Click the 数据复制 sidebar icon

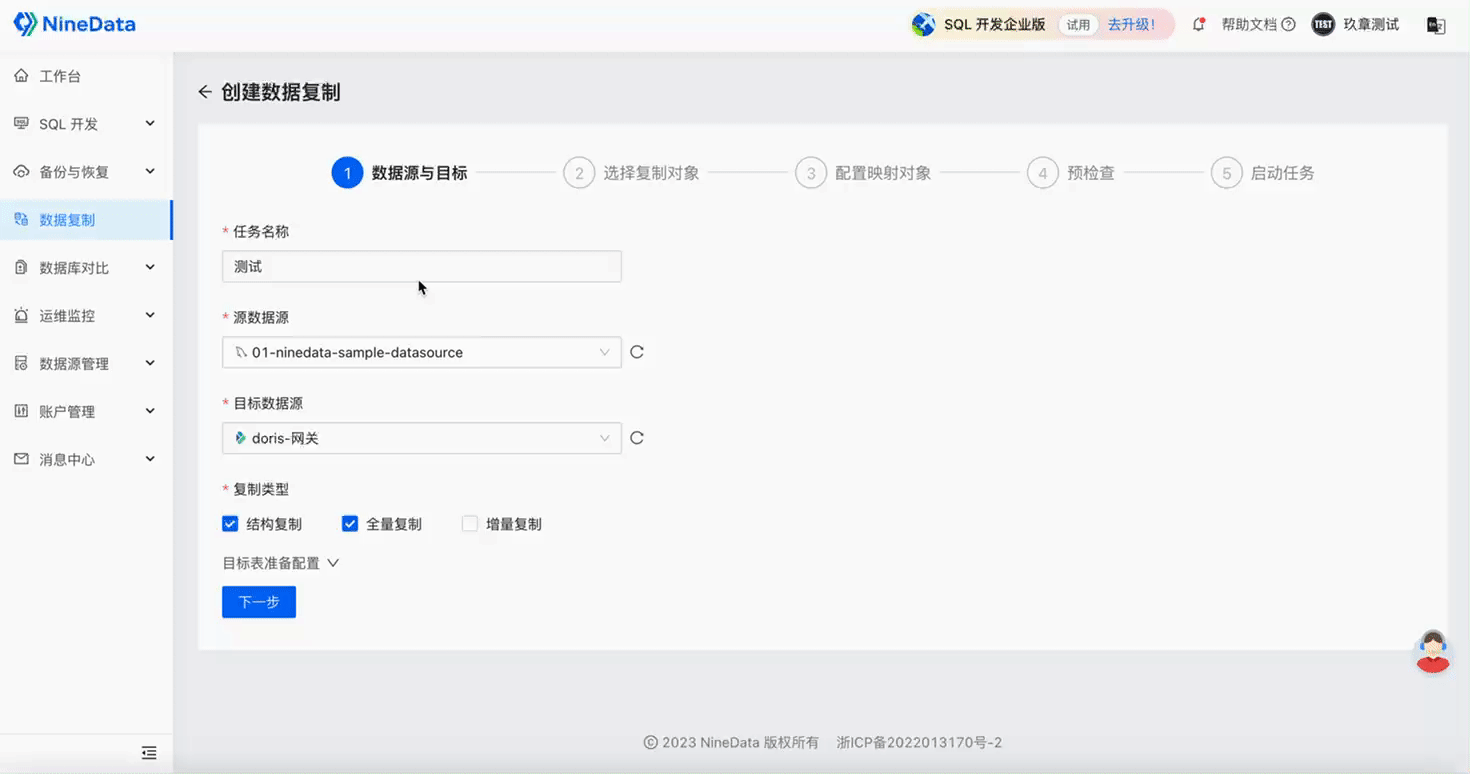22,219
